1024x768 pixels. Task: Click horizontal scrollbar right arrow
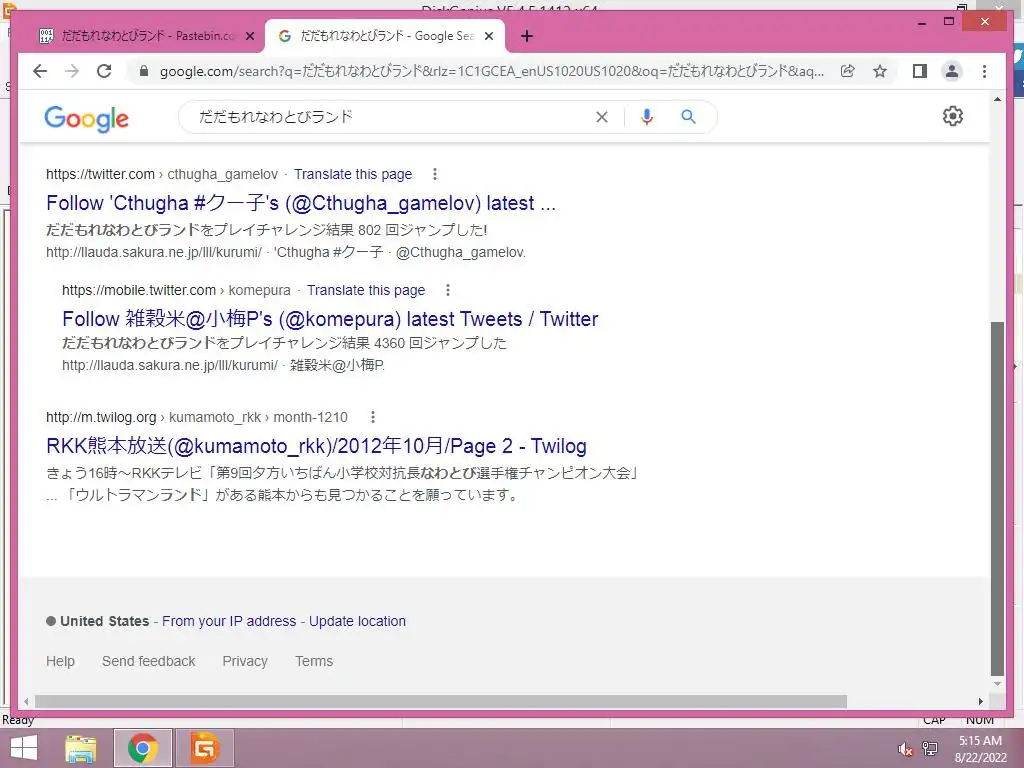[980, 701]
